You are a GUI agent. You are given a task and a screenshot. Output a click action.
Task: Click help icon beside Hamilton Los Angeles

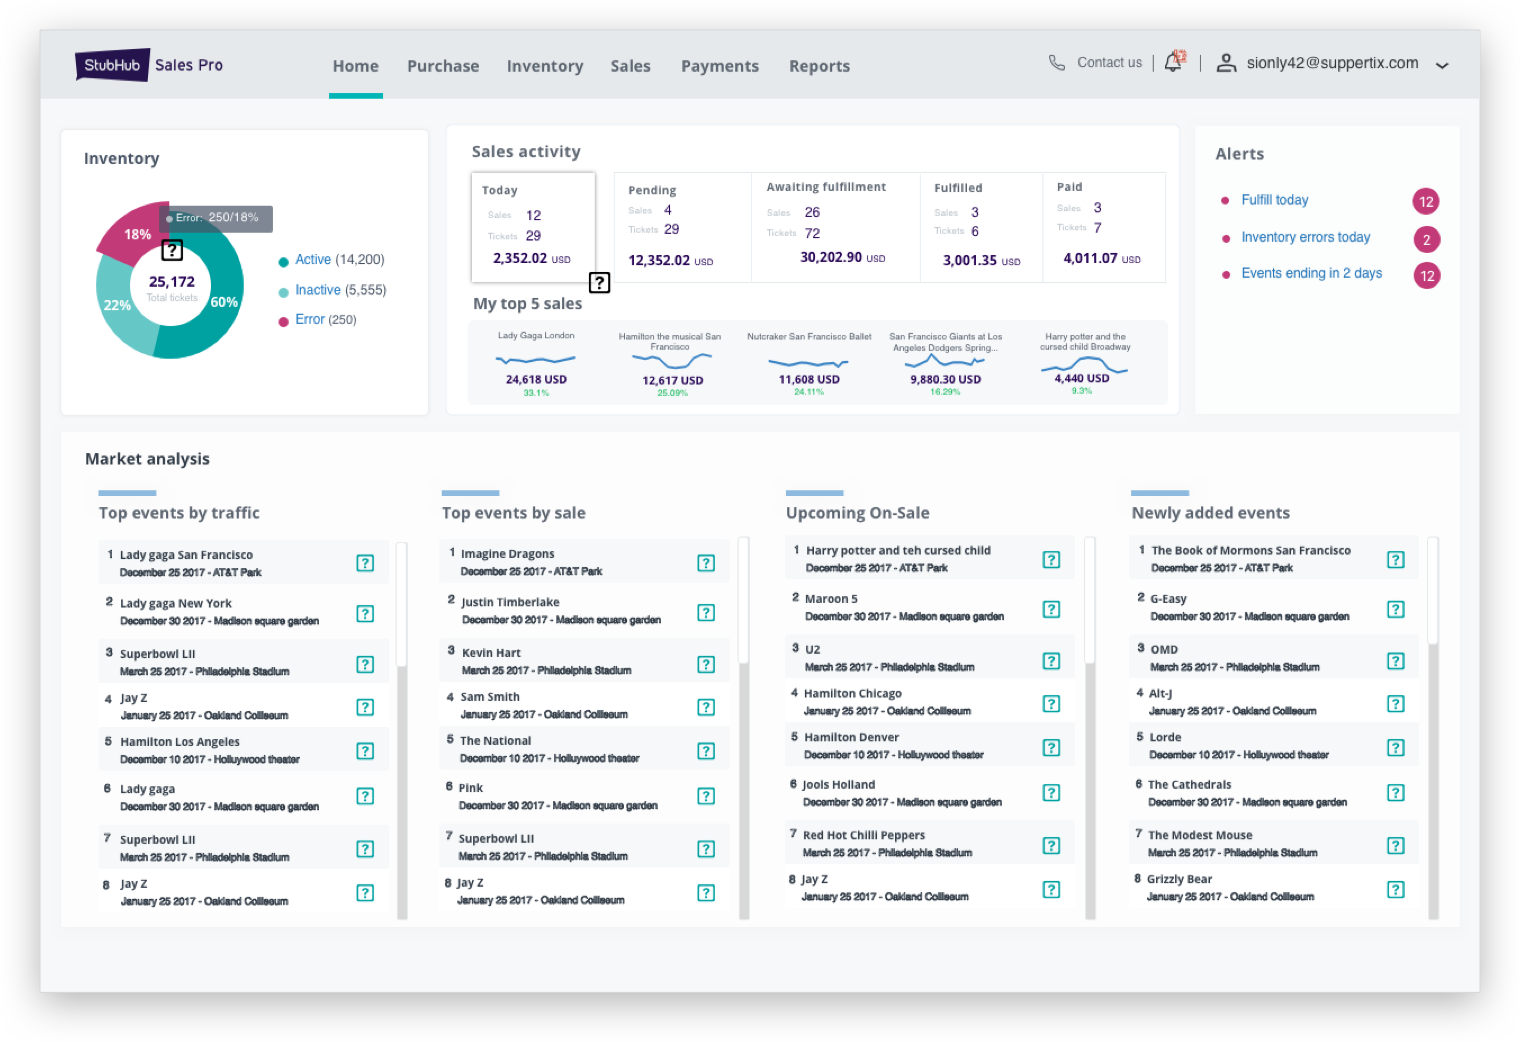click(x=365, y=751)
